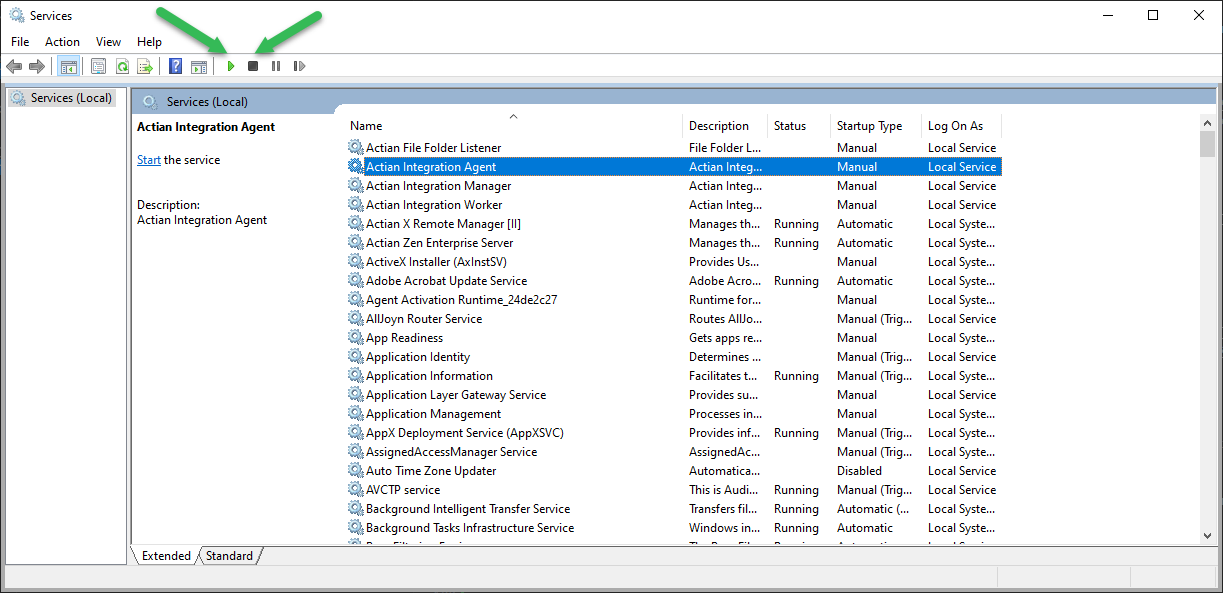Screen dimensions: 1223x593
Task: Toggle Show/Hide Action Pane toolbar icon
Action: [x=199, y=66]
